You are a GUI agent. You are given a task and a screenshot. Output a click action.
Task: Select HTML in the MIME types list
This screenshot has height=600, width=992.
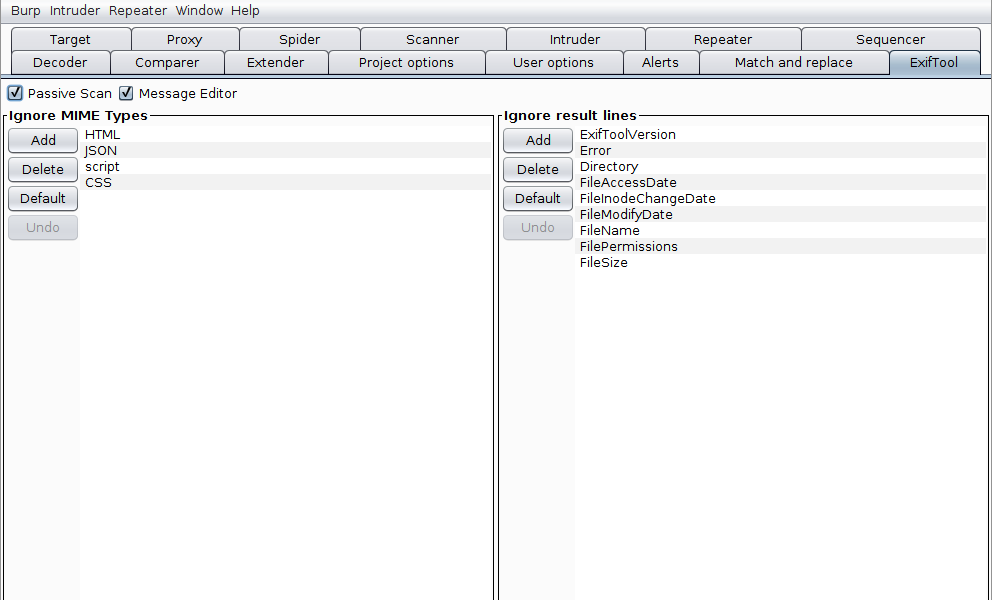point(286,134)
